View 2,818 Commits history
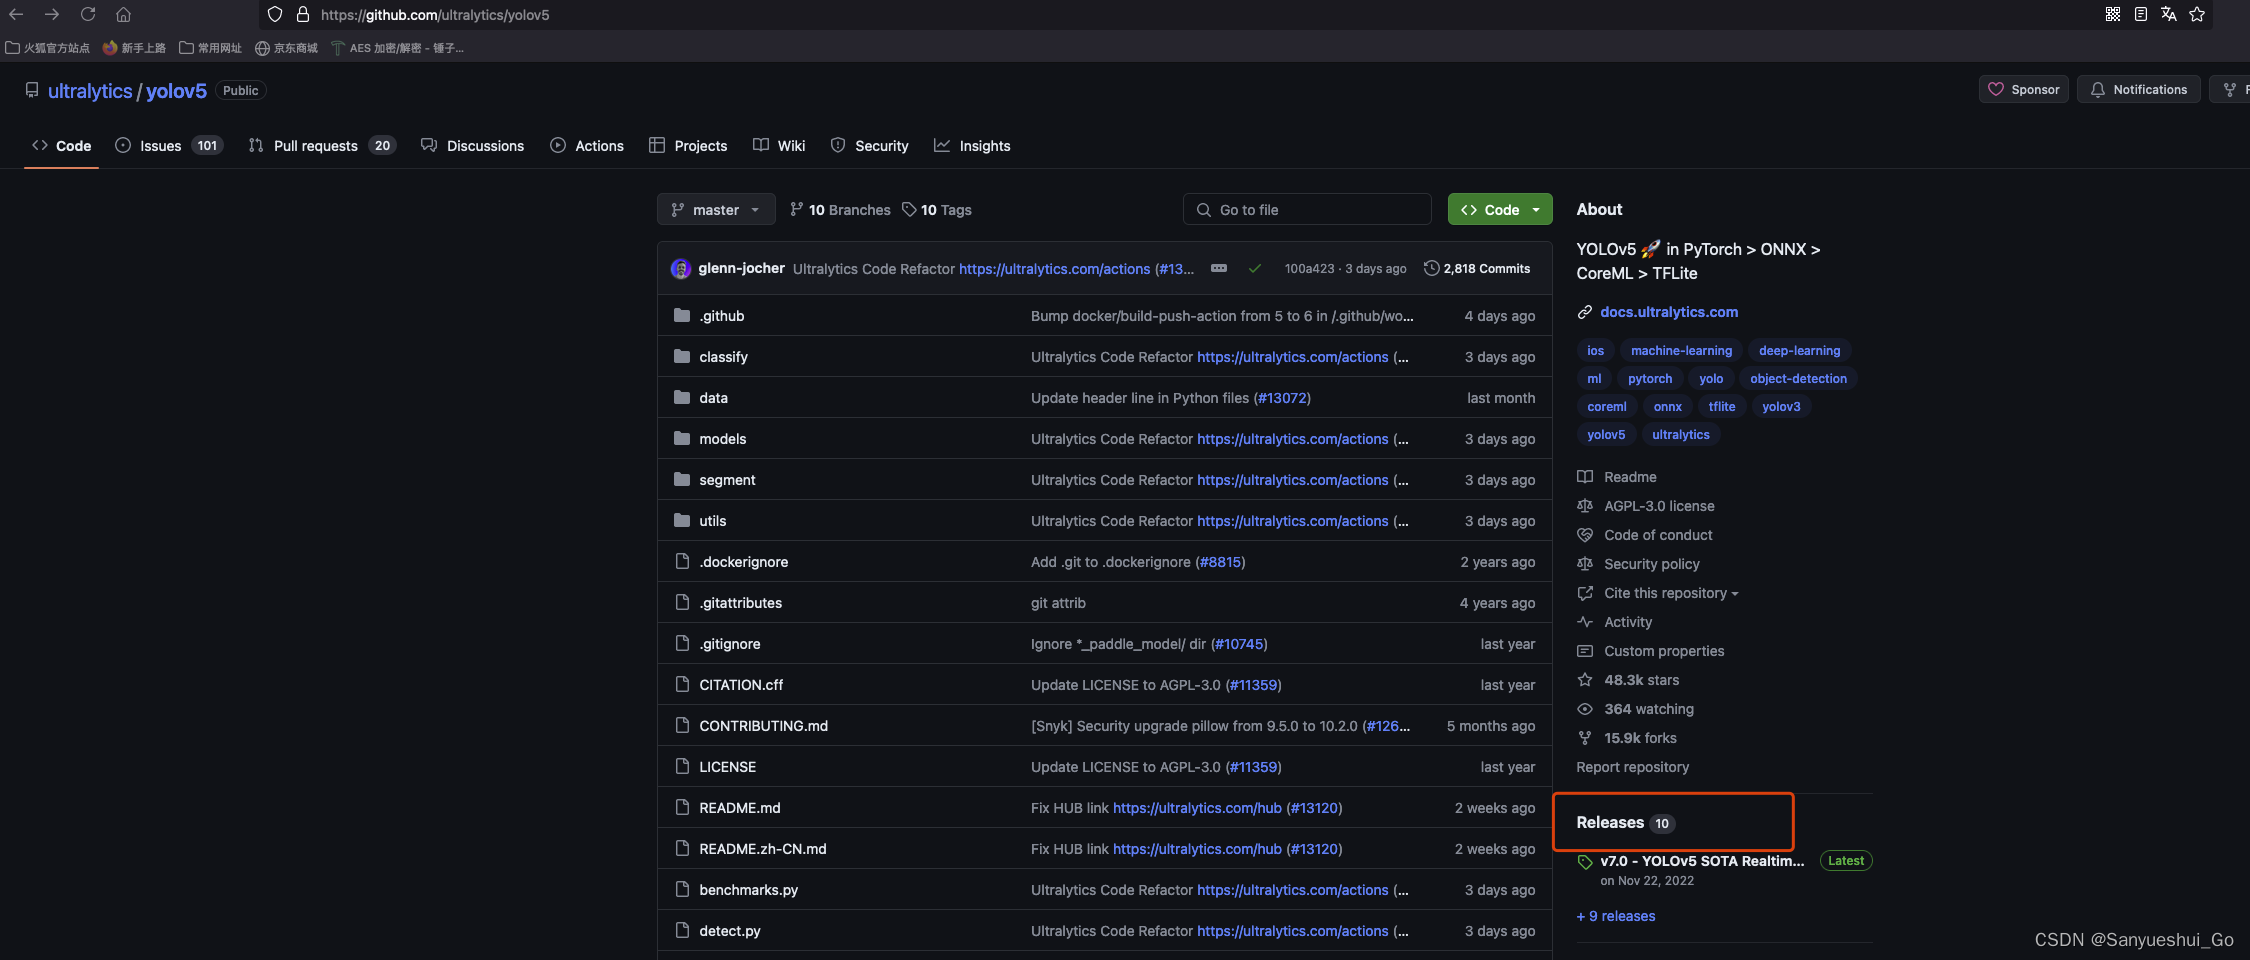The width and height of the screenshot is (2250, 960). (x=1477, y=268)
